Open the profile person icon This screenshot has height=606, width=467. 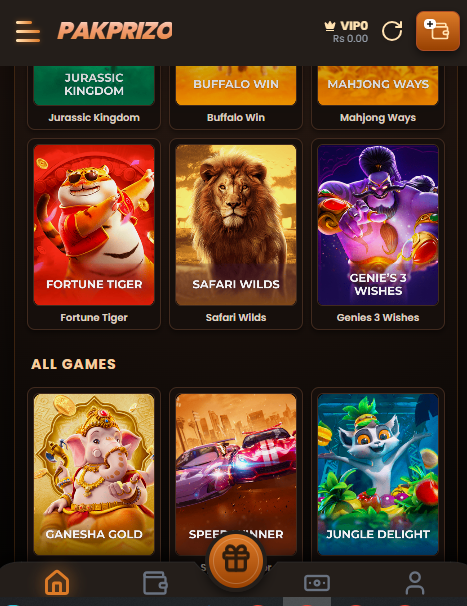414,583
